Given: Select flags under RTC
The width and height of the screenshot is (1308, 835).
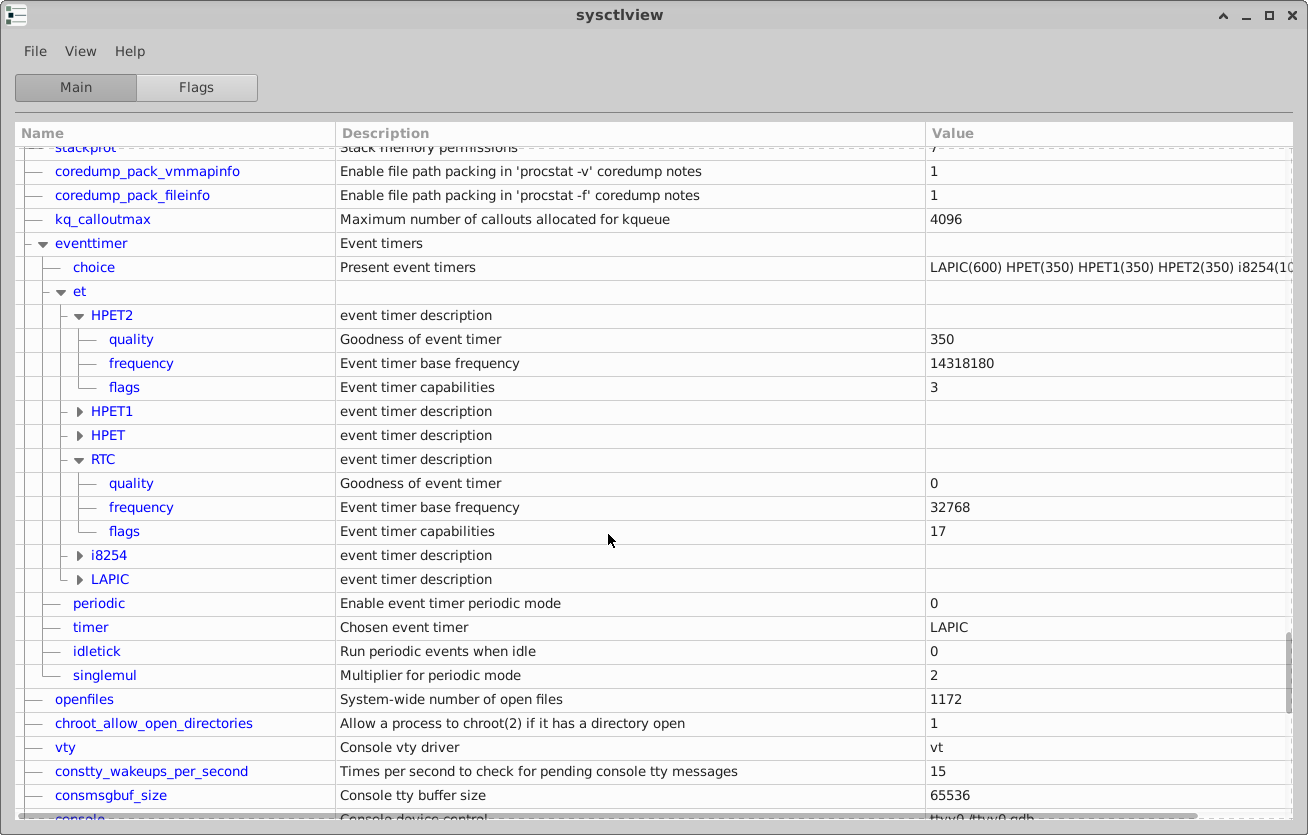Looking at the screenshot, I should (124, 532).
